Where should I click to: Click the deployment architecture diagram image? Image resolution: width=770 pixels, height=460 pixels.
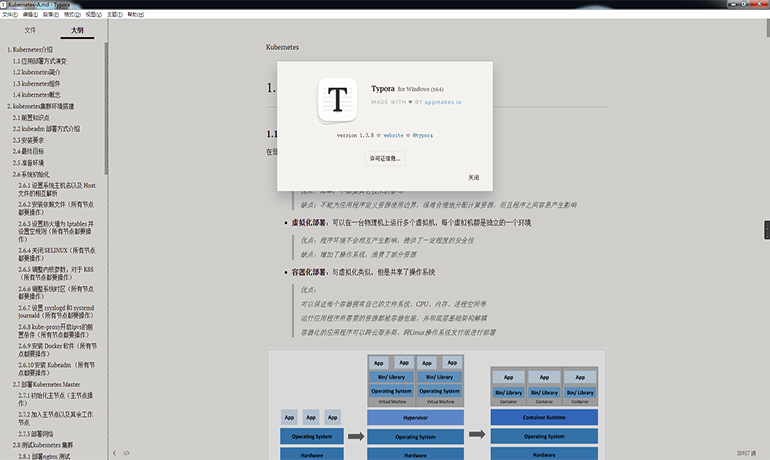tap(437, 405)
